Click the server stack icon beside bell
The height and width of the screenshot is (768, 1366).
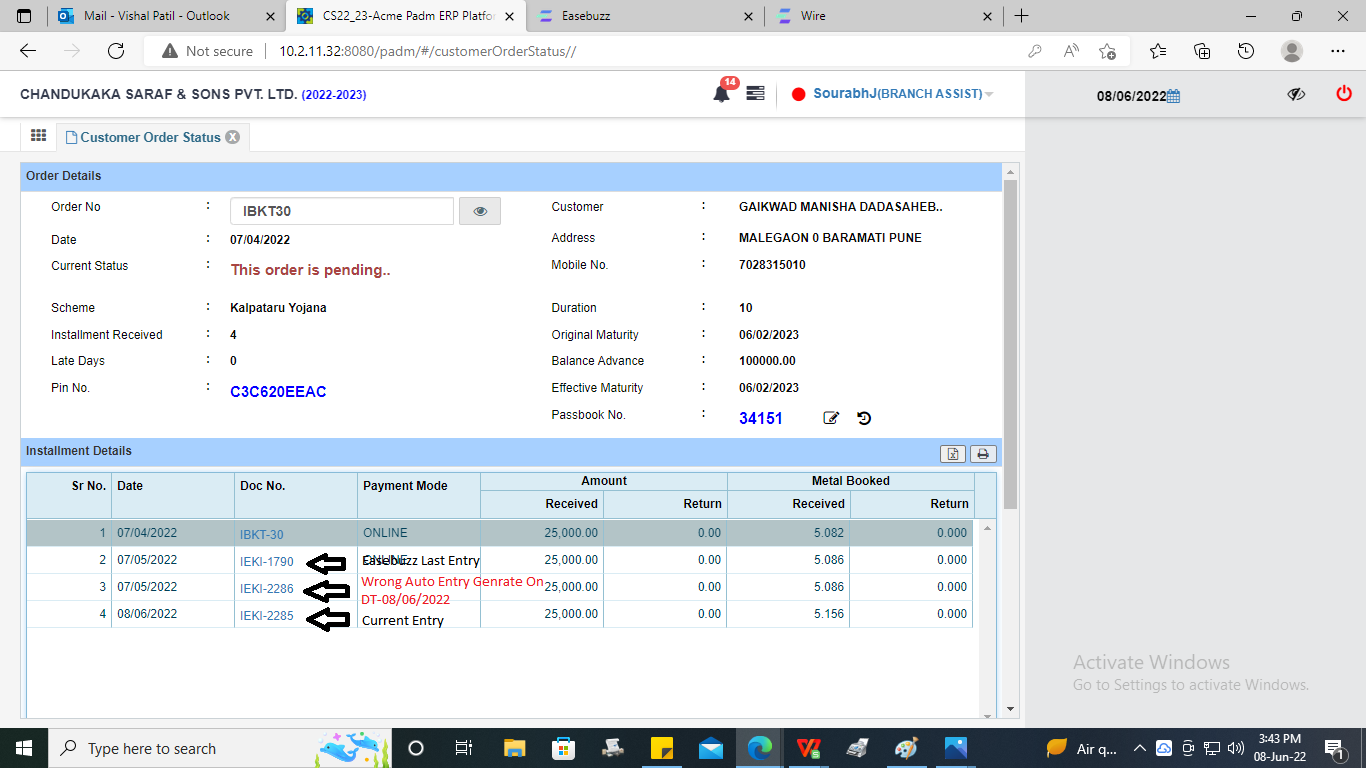(x=755, y=93)
